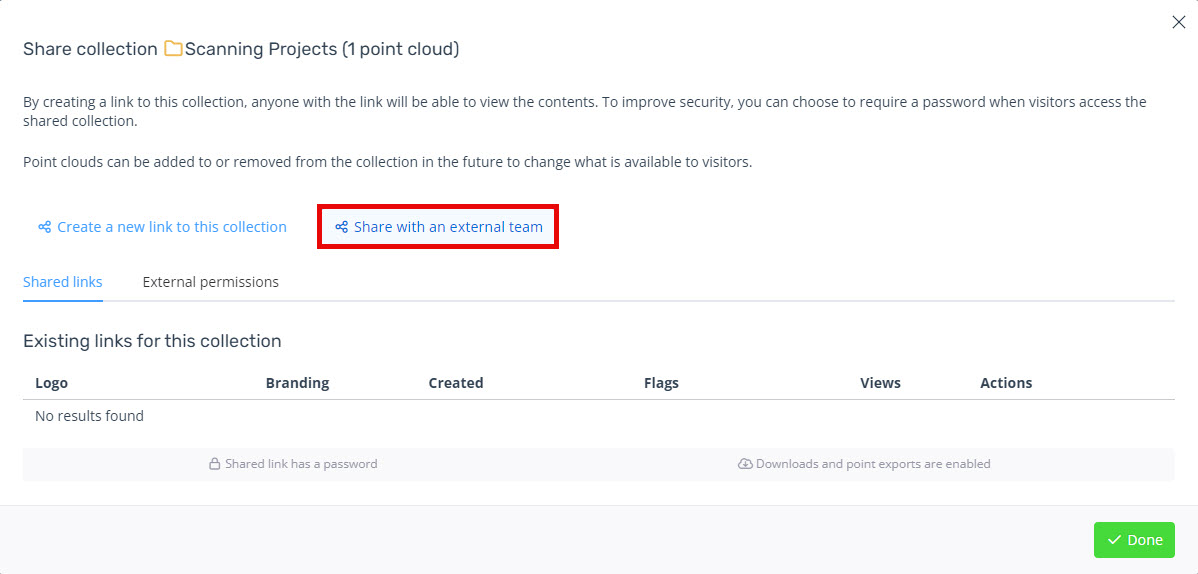This screenshot has width=1198, height=574.
Task: Switch to the External permissions tab
Action: coord(210,282)
